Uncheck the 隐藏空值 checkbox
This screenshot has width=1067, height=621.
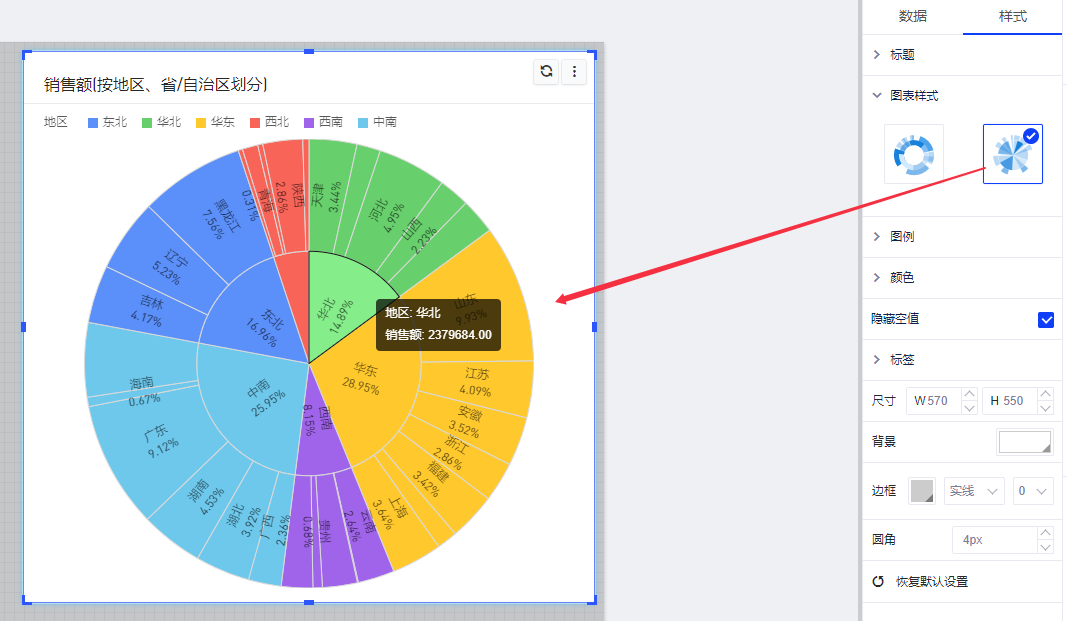click(1046, 320)
